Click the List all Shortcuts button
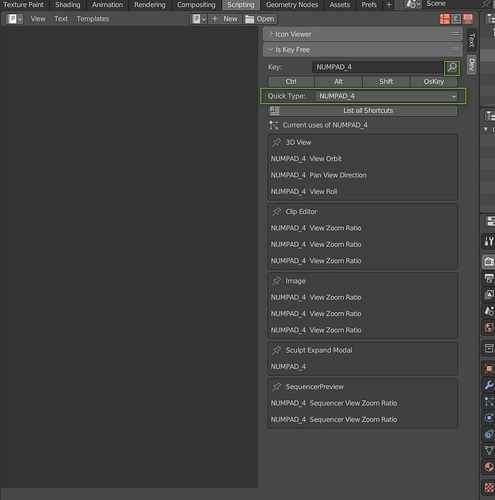495x500 pixels. (363, 110)
